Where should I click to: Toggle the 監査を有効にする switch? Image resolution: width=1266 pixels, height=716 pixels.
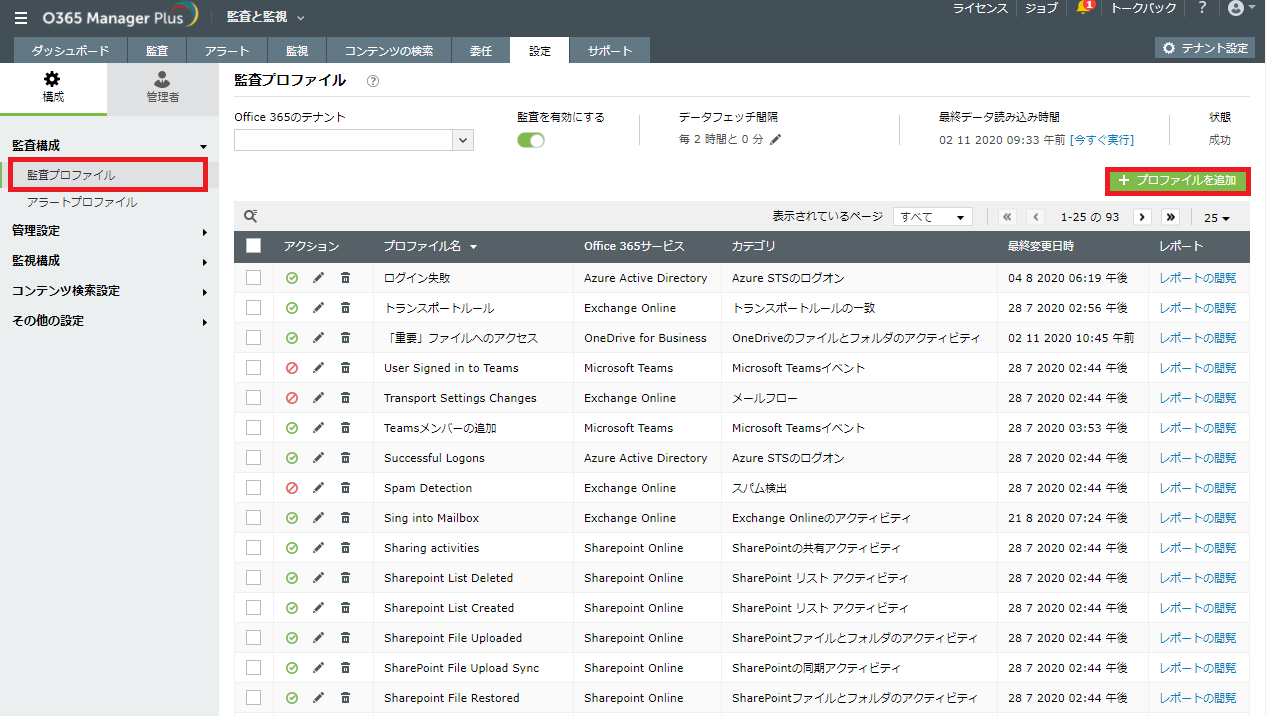point(531,140)
